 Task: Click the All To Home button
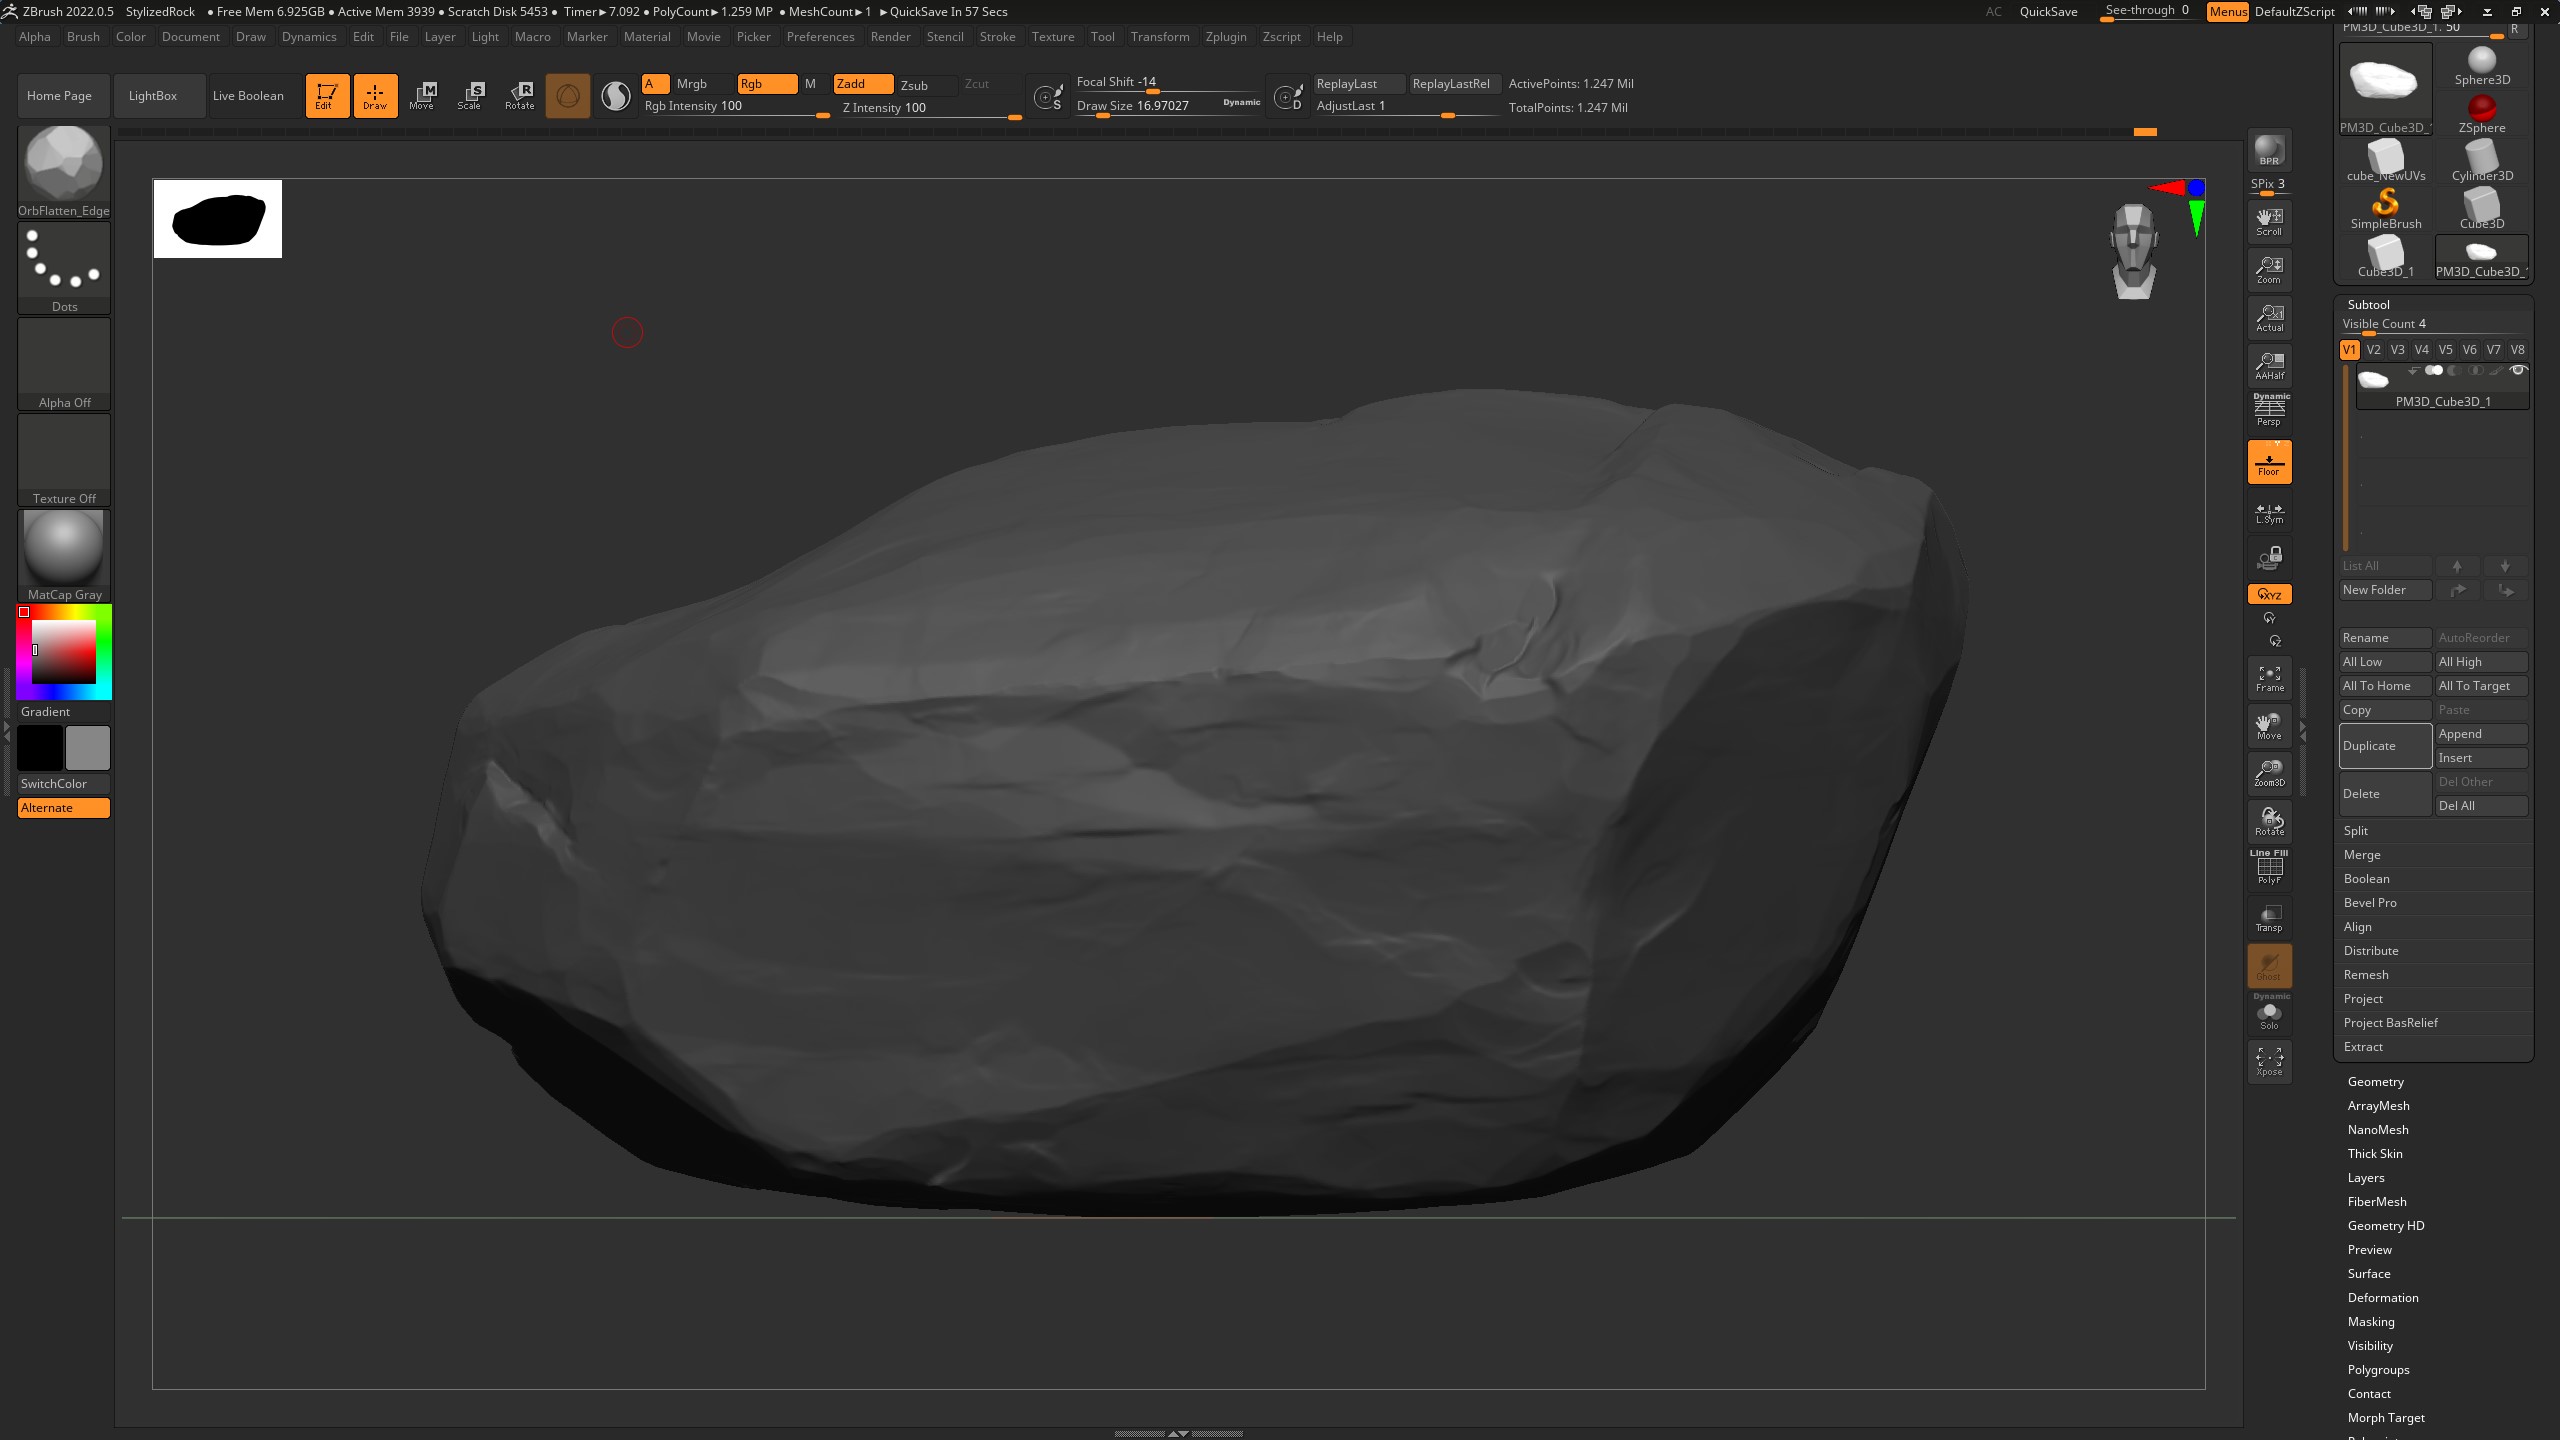[x=2384, y=685]
